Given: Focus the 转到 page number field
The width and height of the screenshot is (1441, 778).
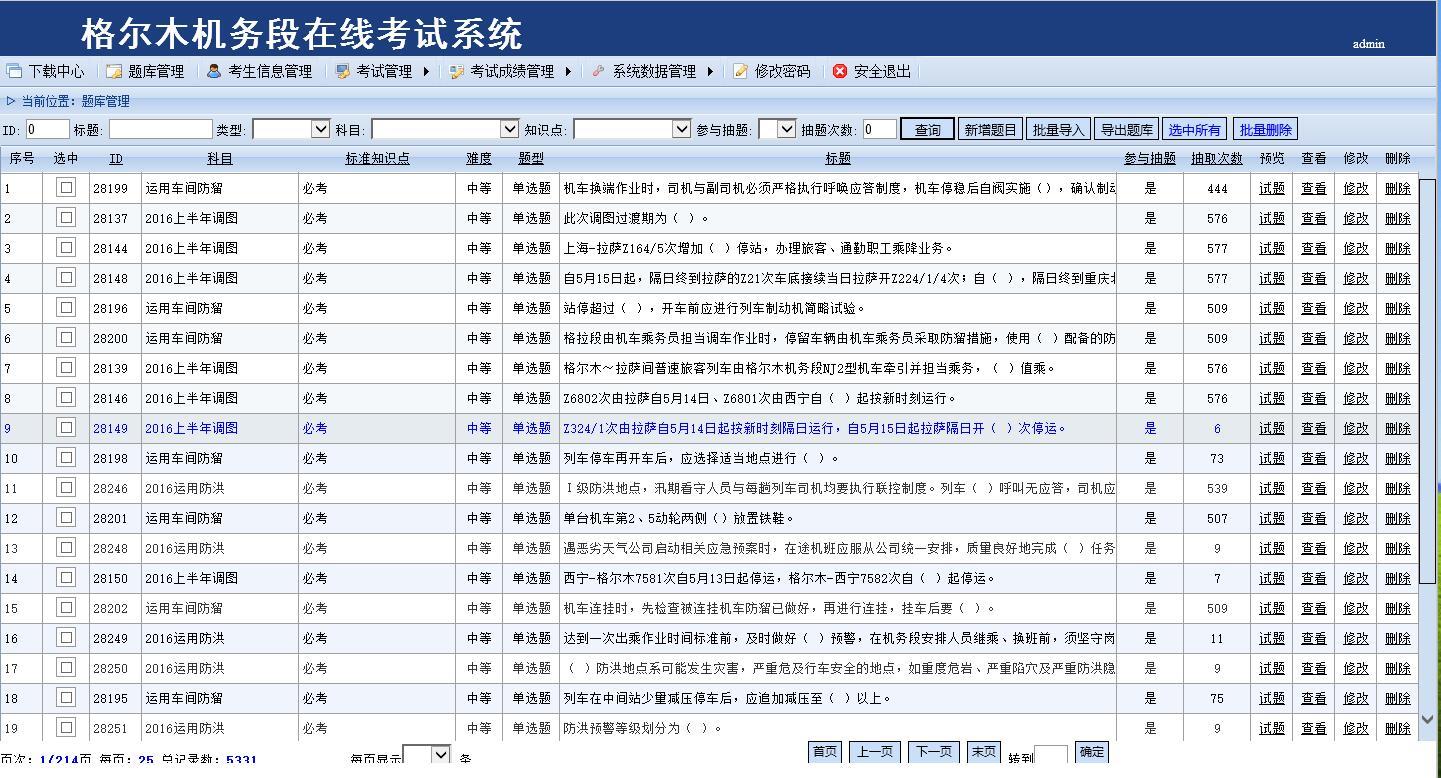Looking at the screenshot, I should (1051, 756).
